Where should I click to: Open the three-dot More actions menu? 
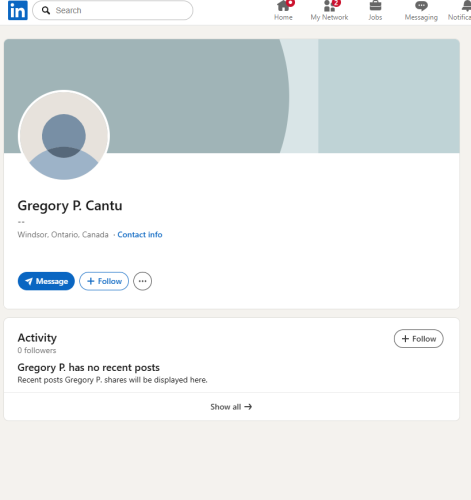[143, 281]
